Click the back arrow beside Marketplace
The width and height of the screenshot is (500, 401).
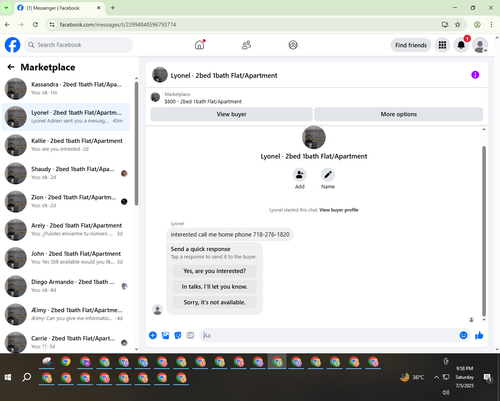coord(11,67)
